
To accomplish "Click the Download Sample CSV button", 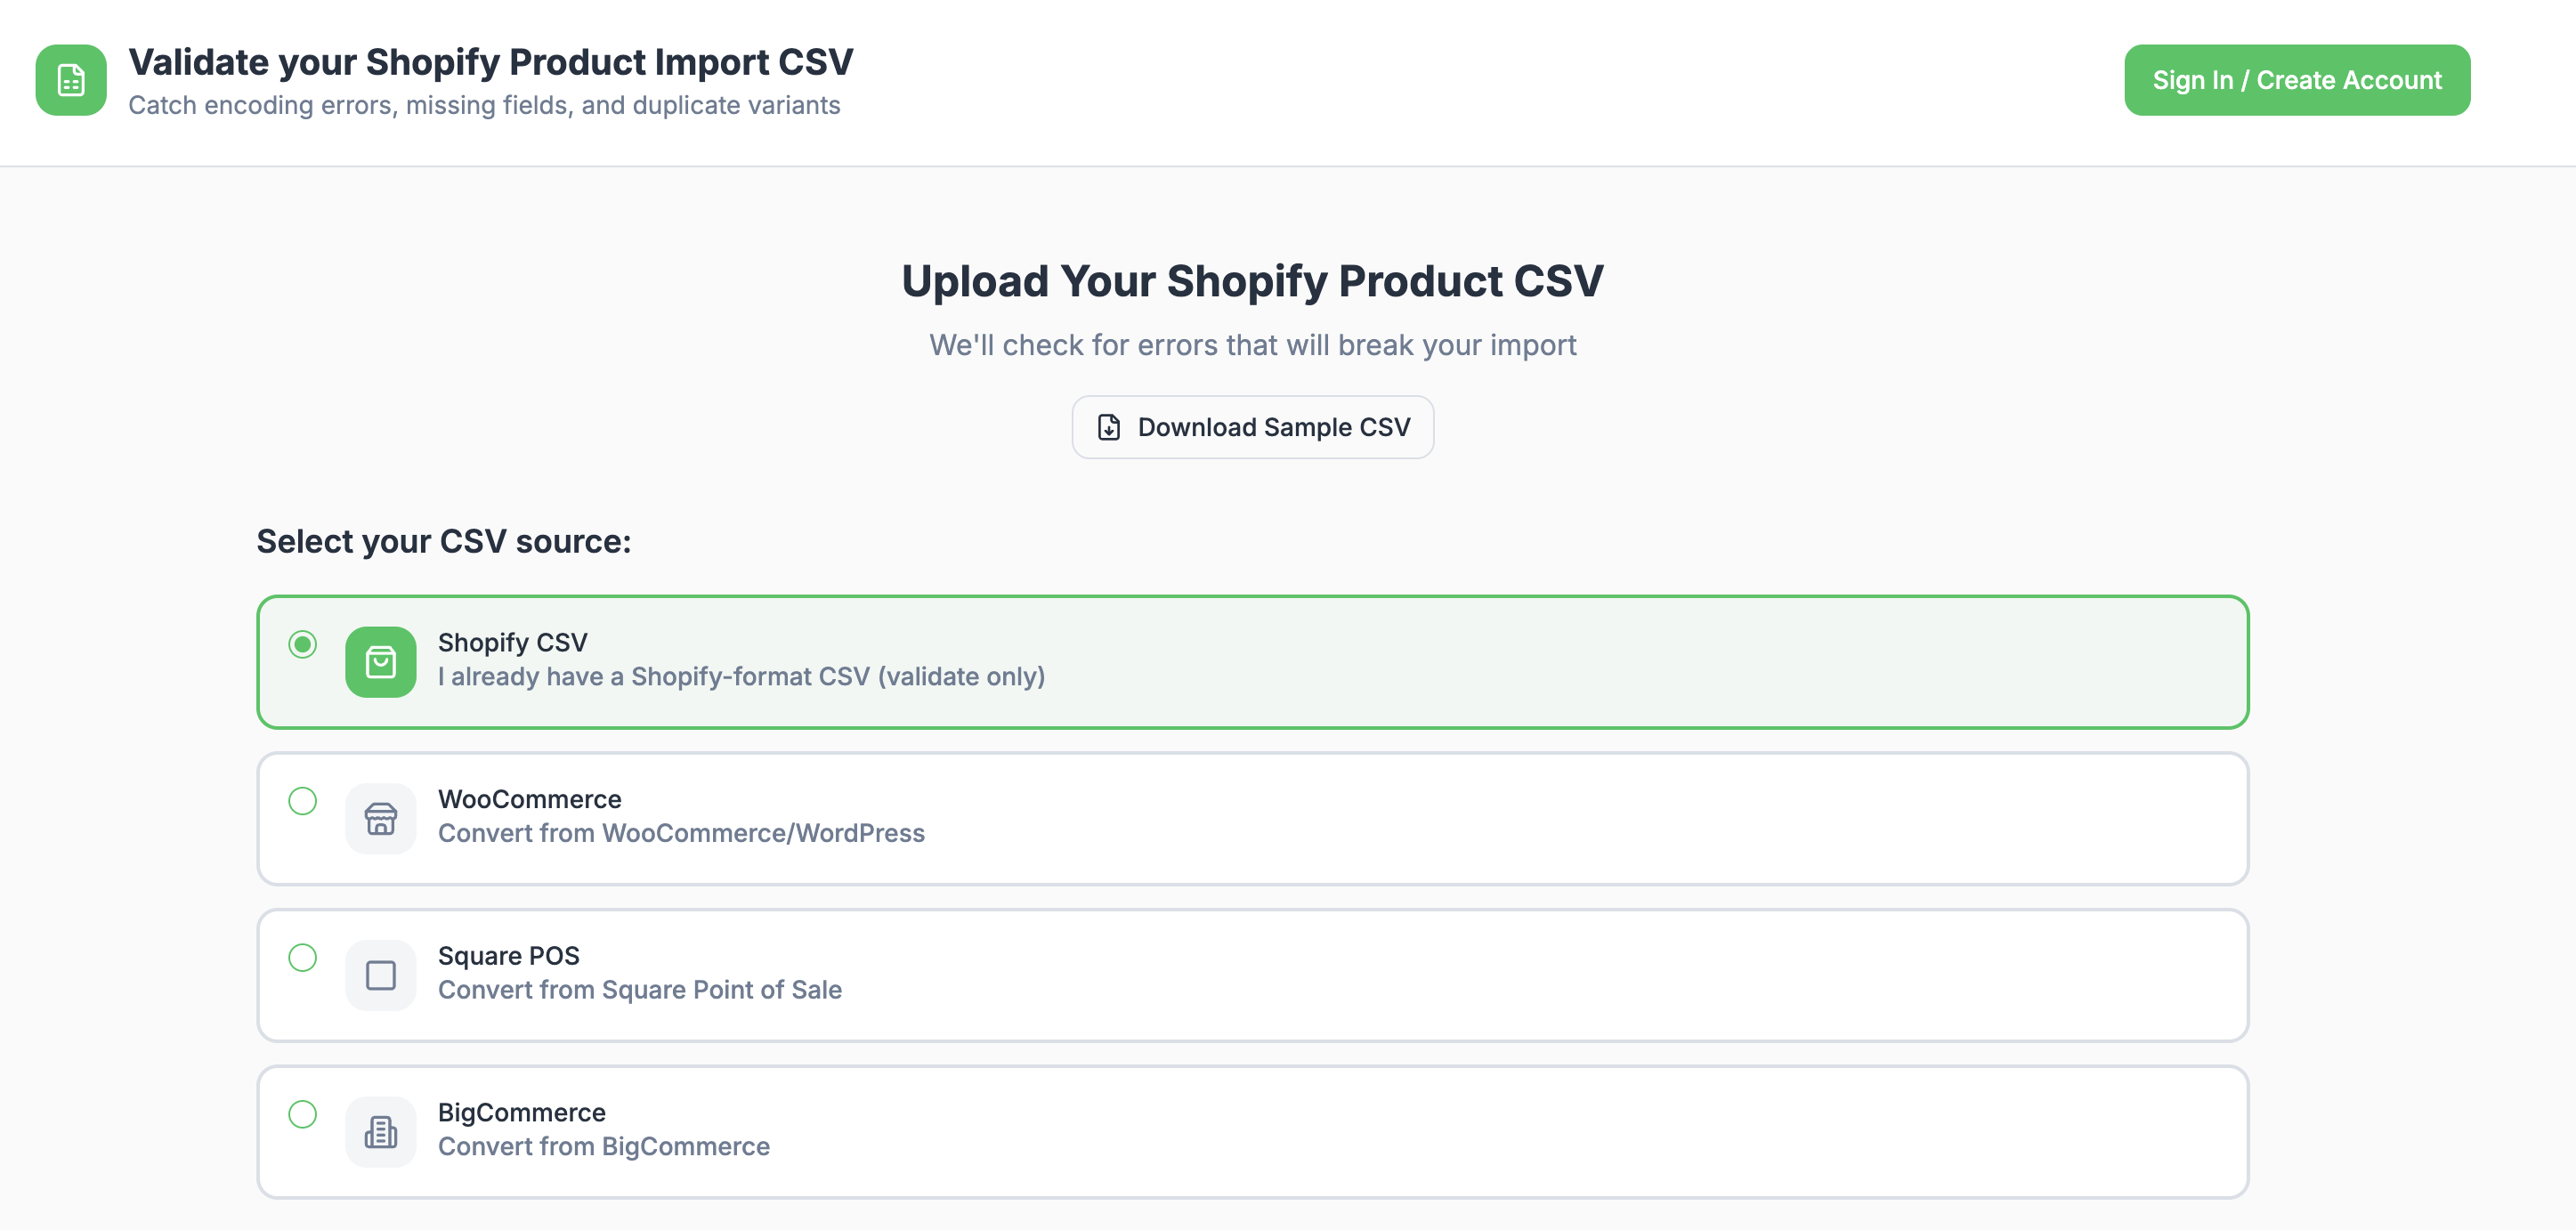I will pos(1252,426).
